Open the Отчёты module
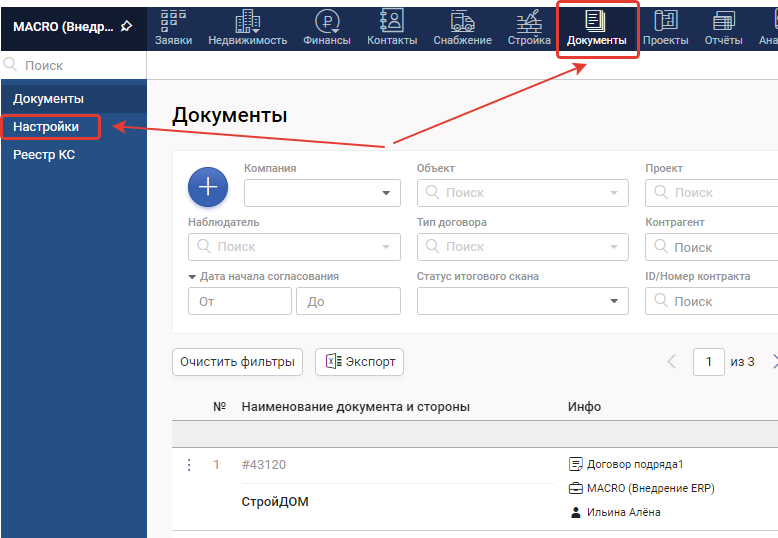 [723, 28]
